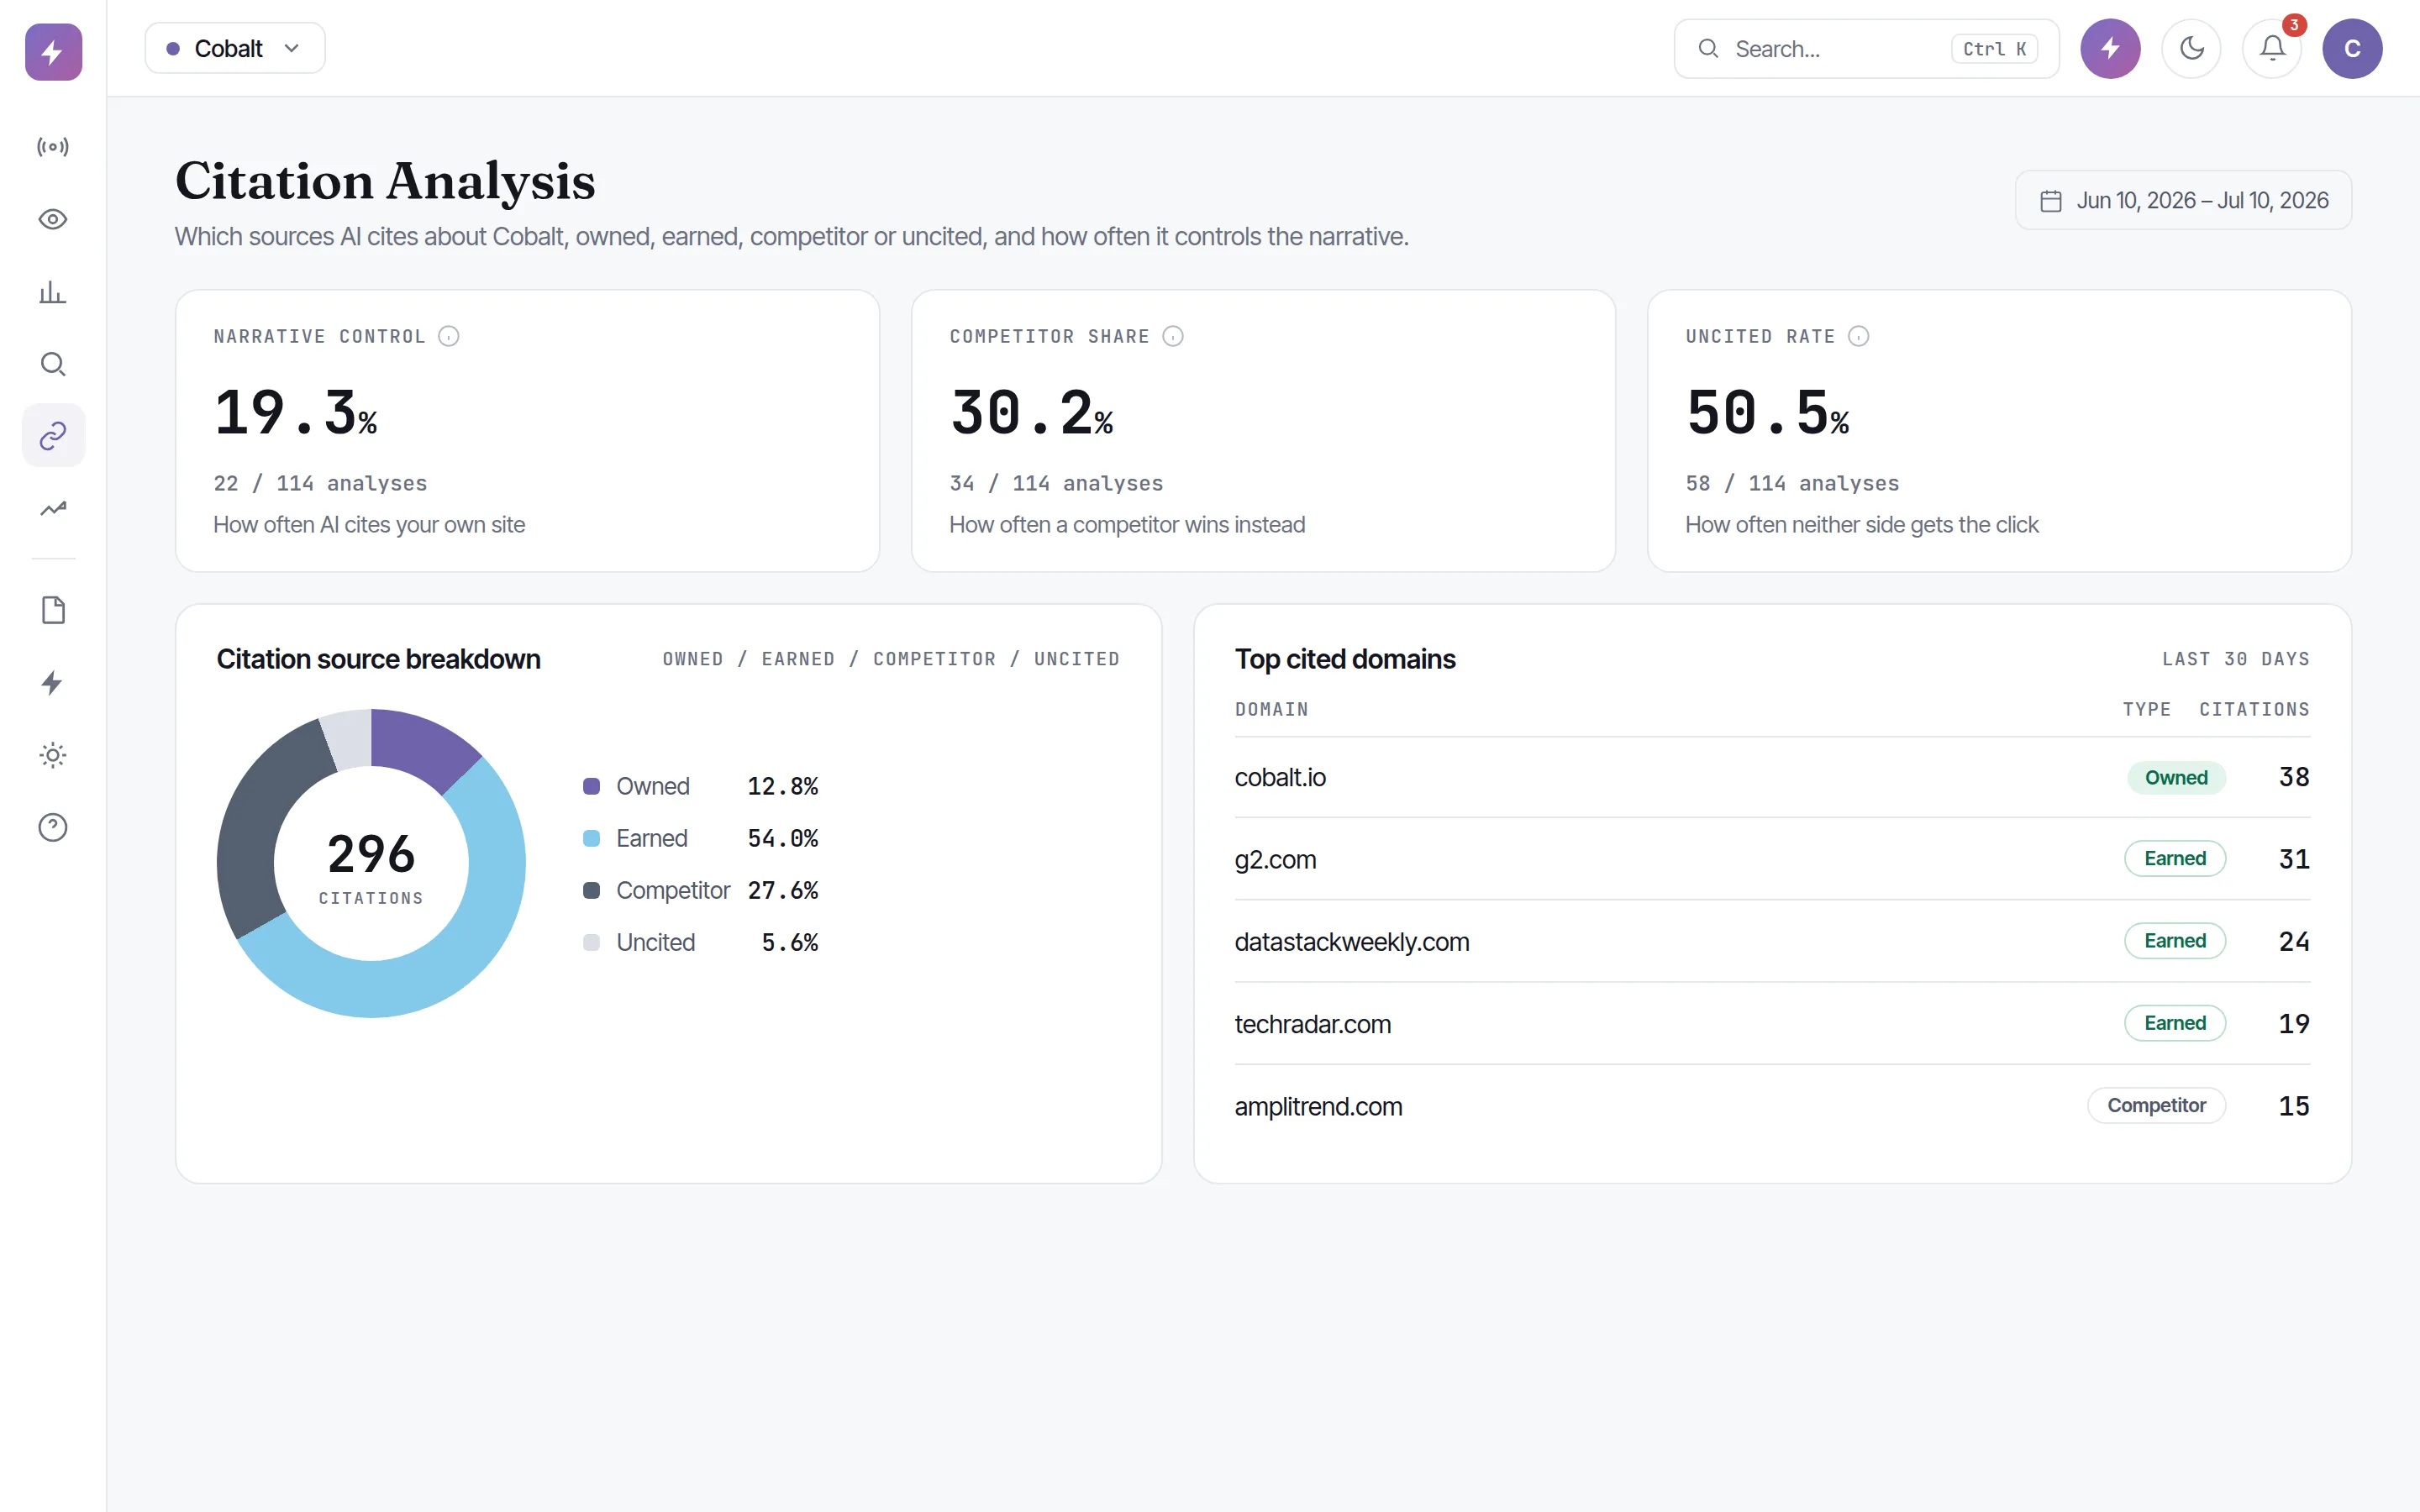Click the Earned 54.0% legend value

tap(783, 838)
